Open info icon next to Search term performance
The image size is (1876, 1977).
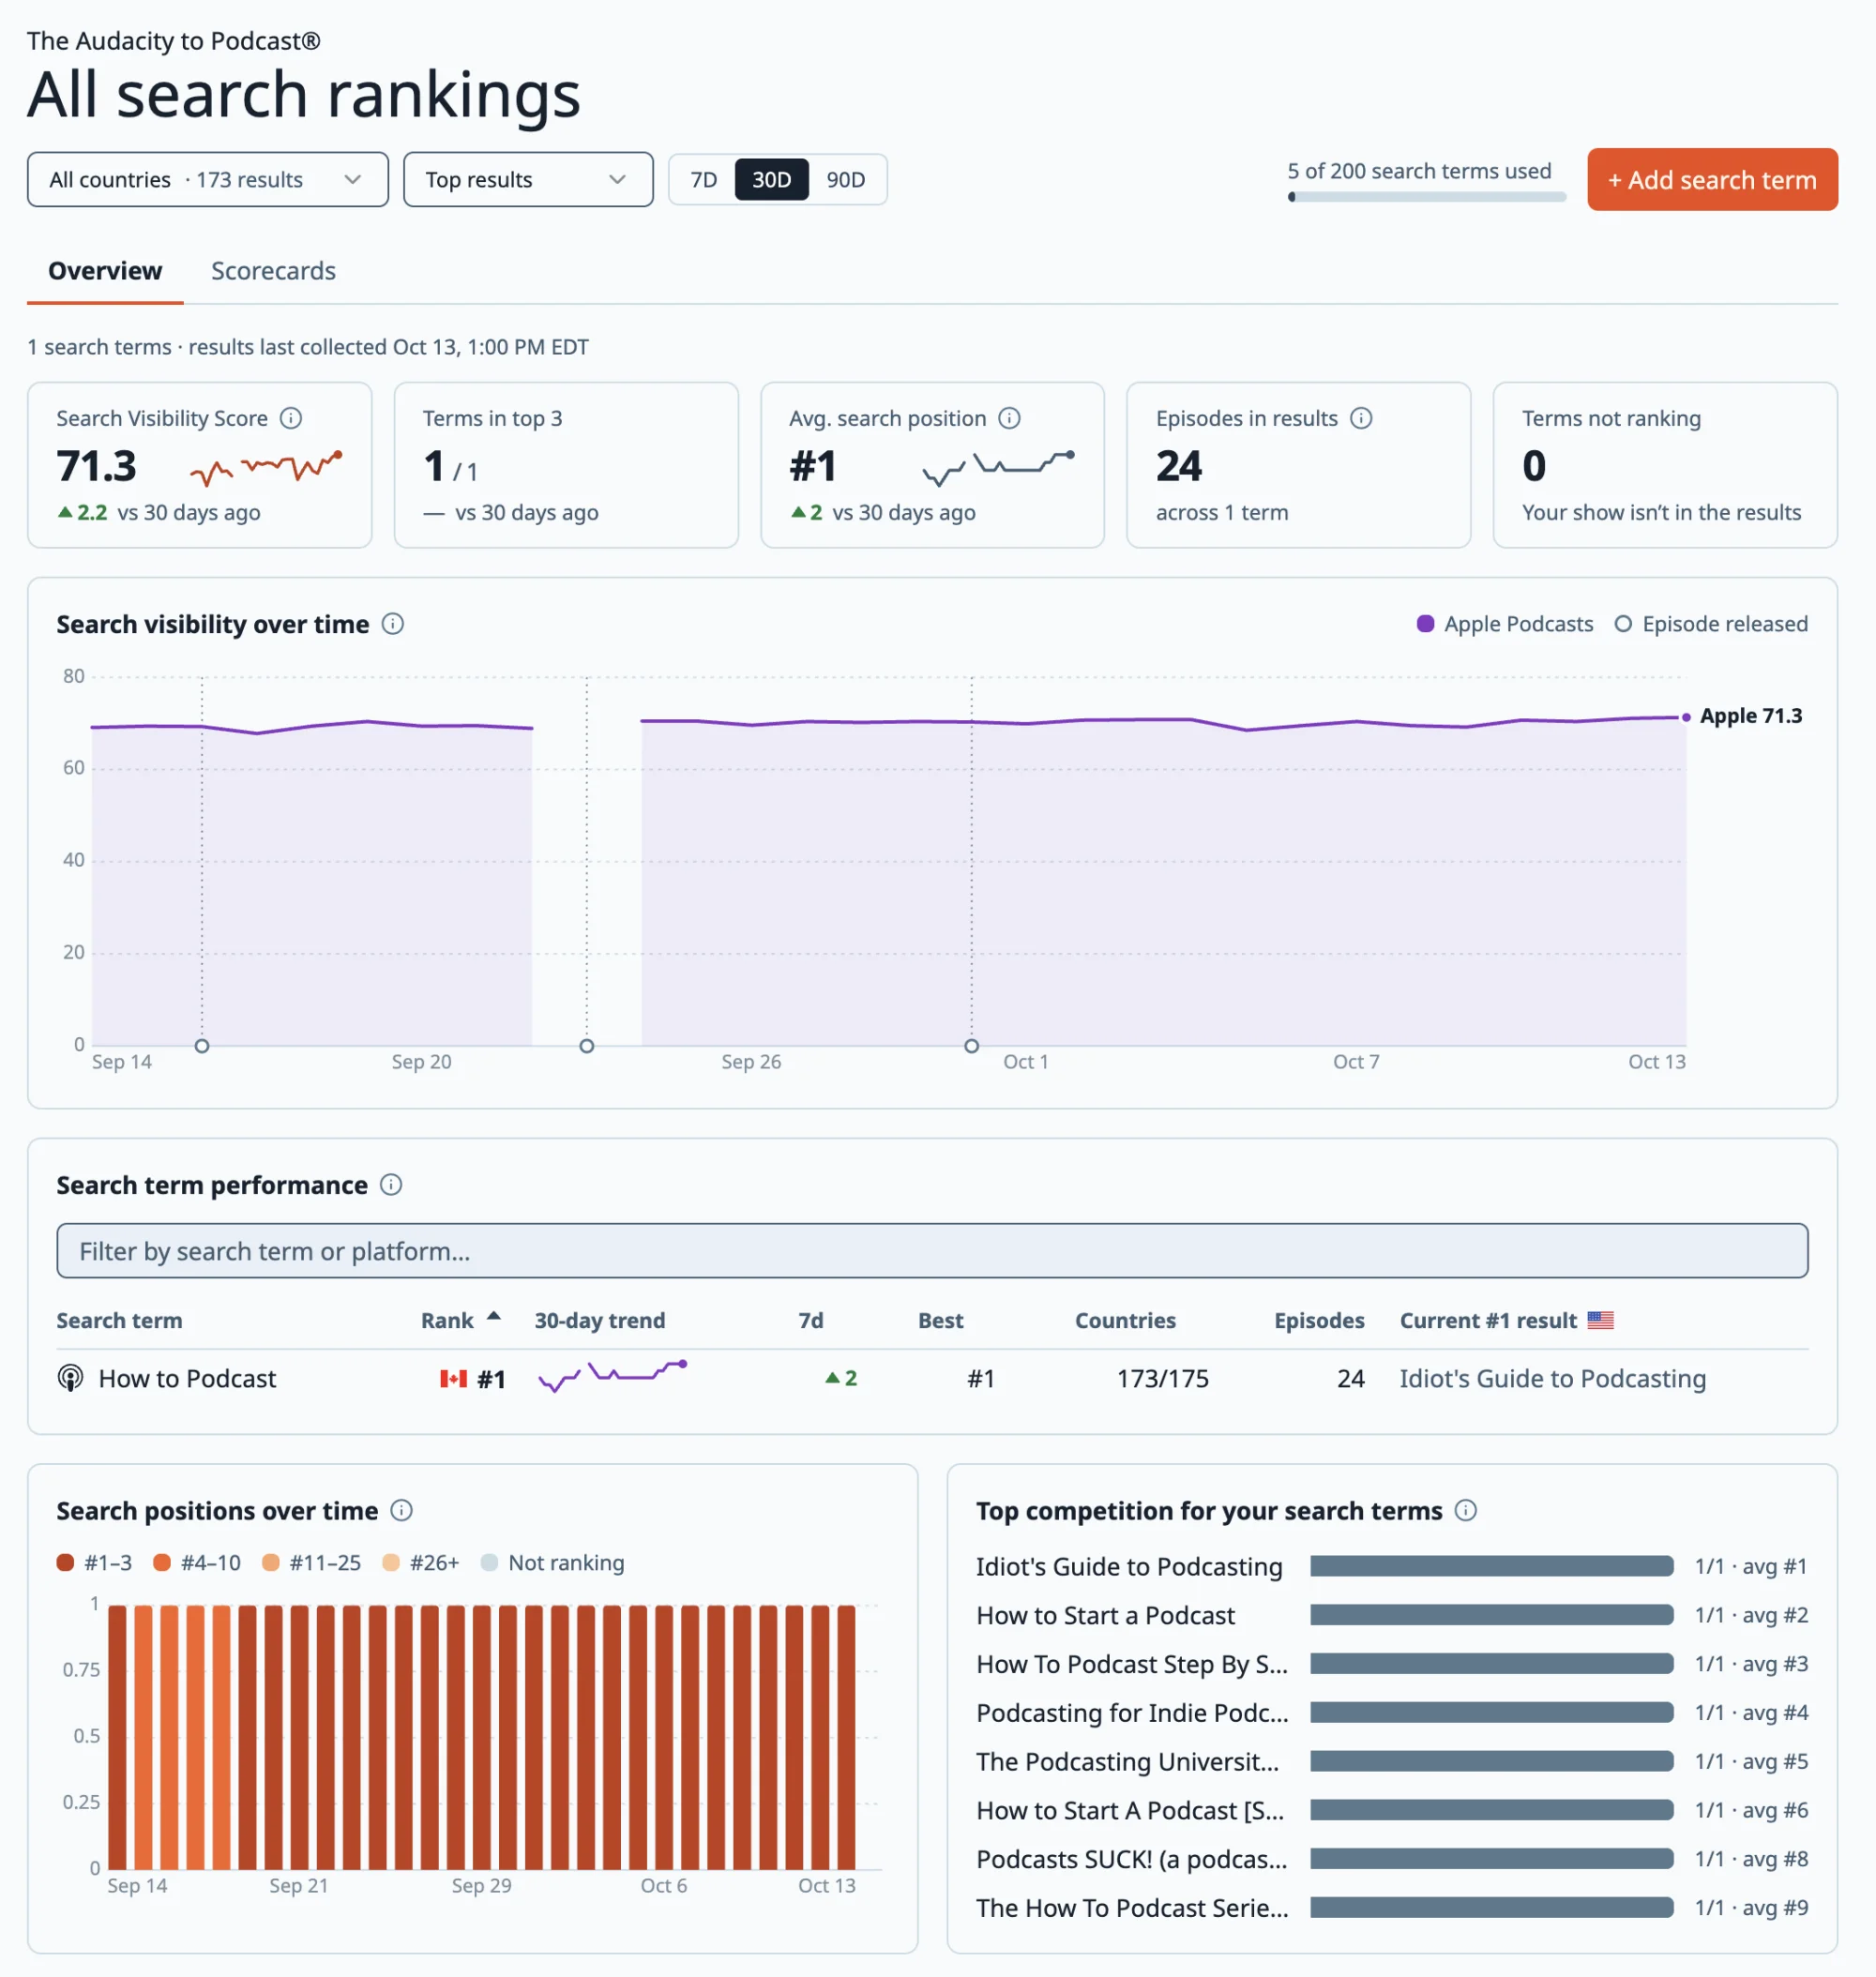[x=391, y=1185]
